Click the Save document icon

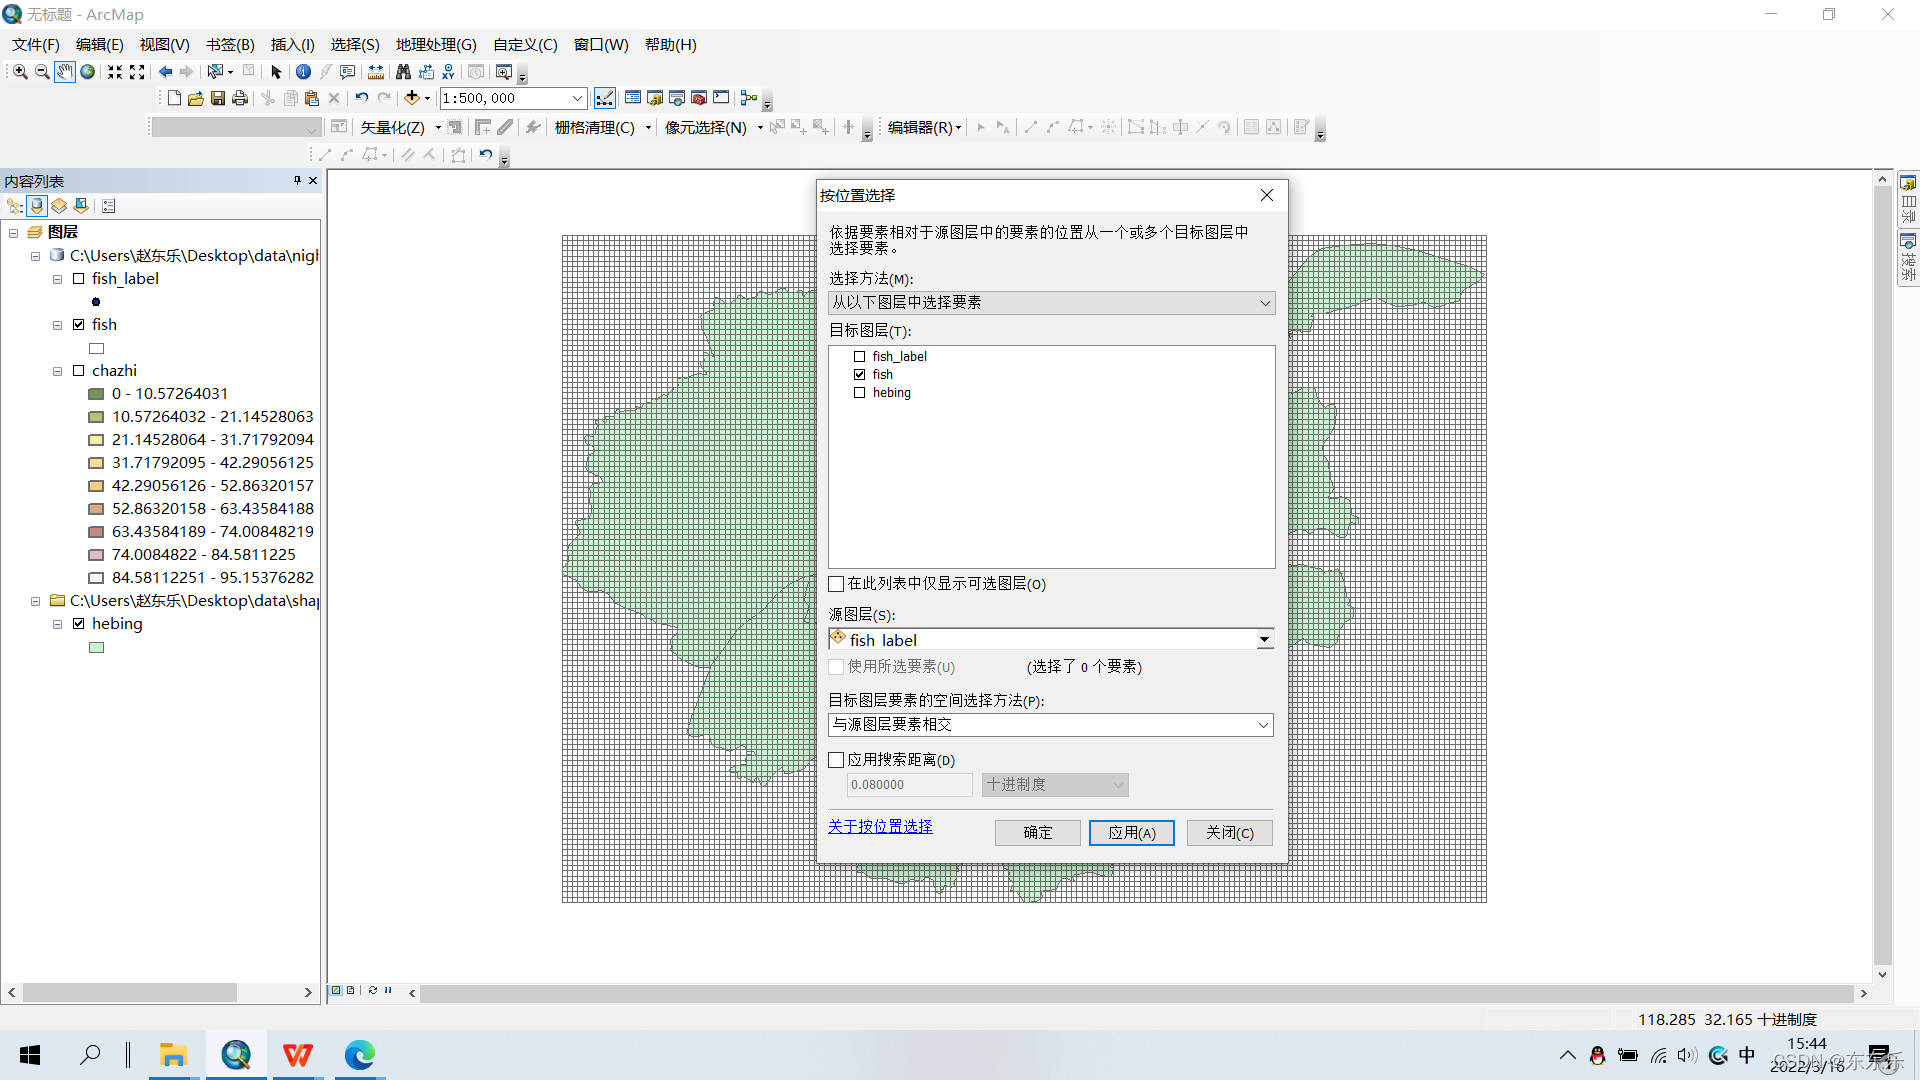[x=217, y=98]
